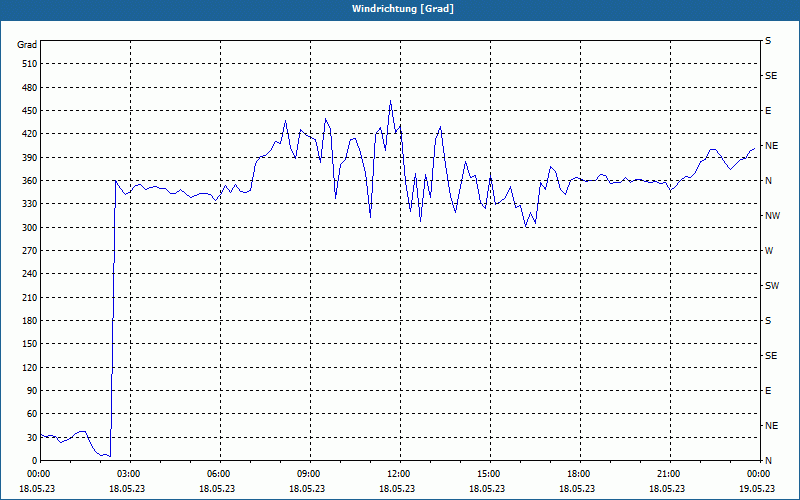Click the chart title 'Windrichtung [Grad]'

[x=403, y=9]
